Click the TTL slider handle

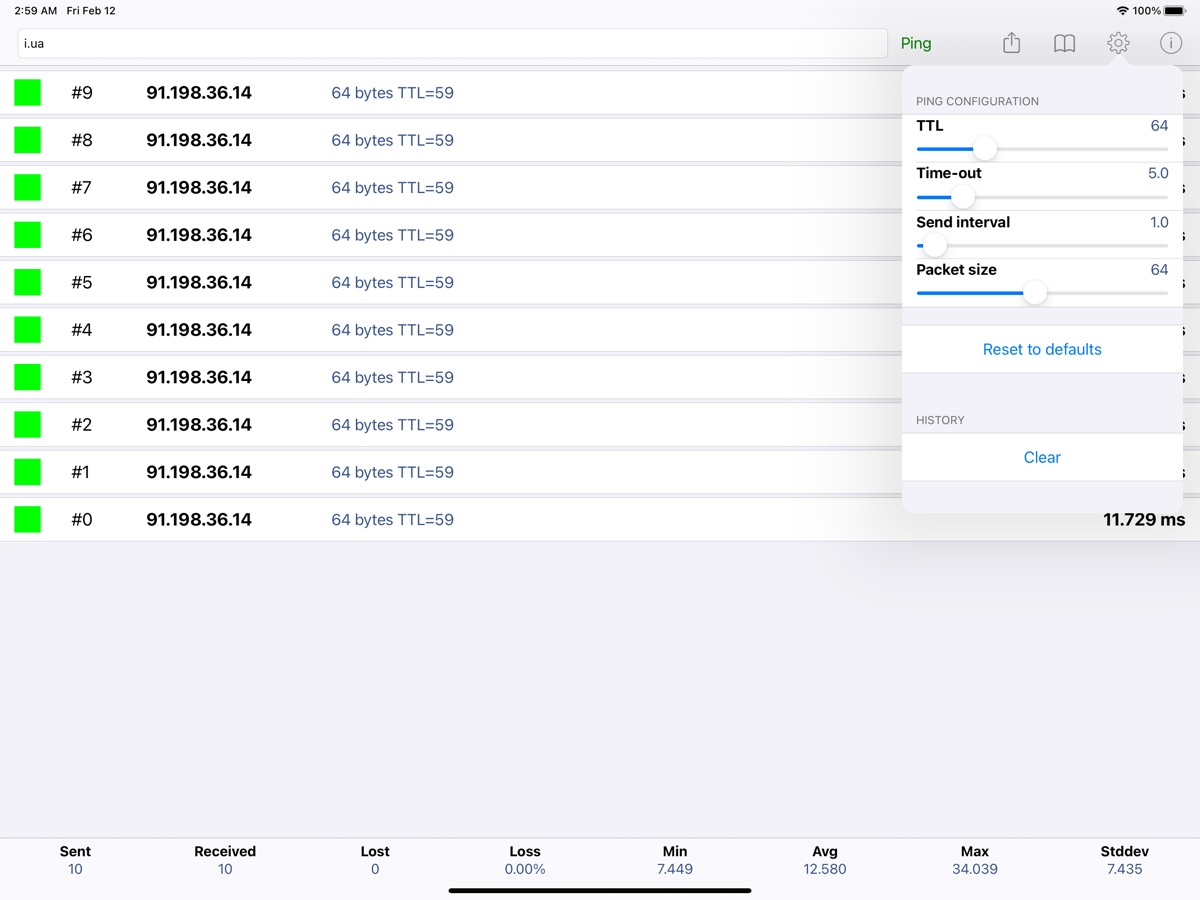(985, 149)
